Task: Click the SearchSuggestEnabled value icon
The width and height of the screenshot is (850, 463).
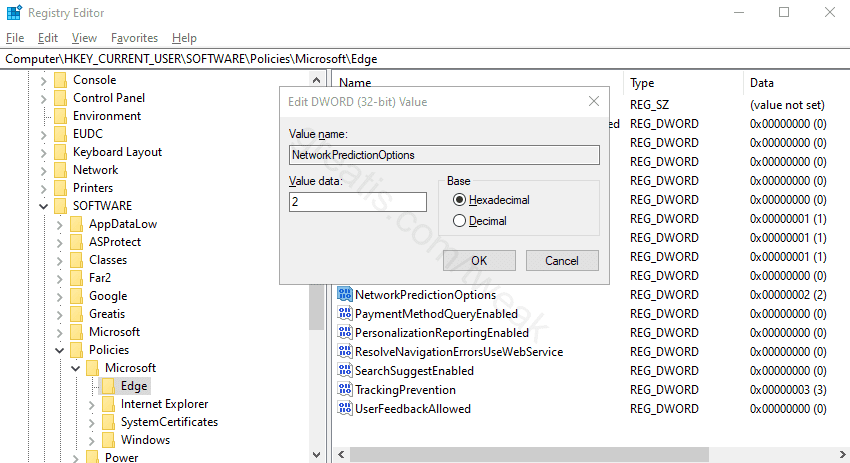Action: click(345, 371)
